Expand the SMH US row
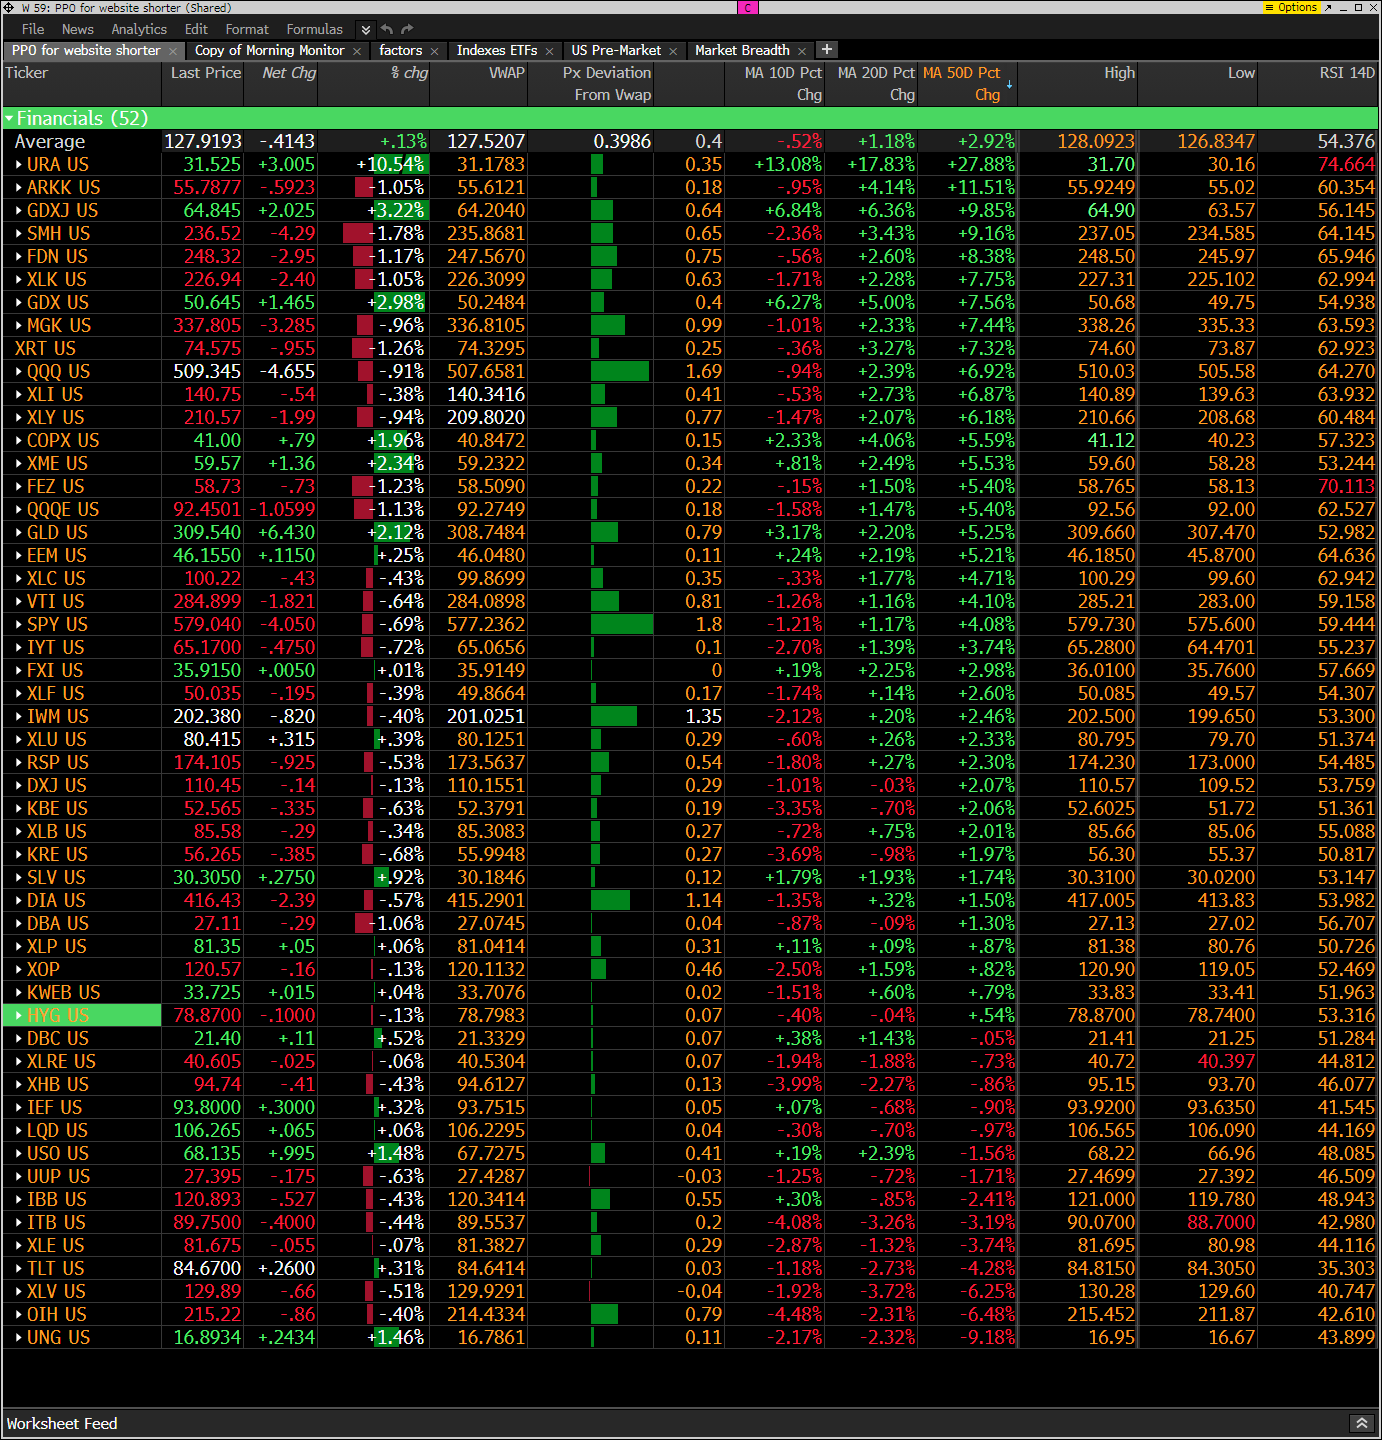Image resolution: width=1382 pixels, height=1440 pixels. click(x=19, y=234)
